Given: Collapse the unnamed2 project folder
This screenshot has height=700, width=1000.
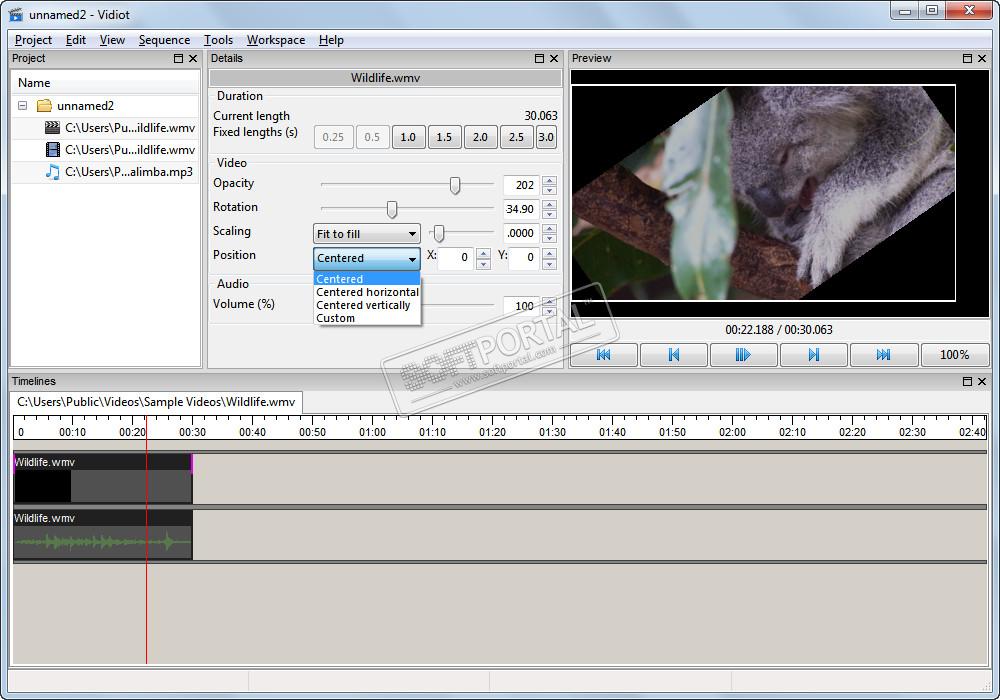Looking at the screenshot, I should pos(22,106).
